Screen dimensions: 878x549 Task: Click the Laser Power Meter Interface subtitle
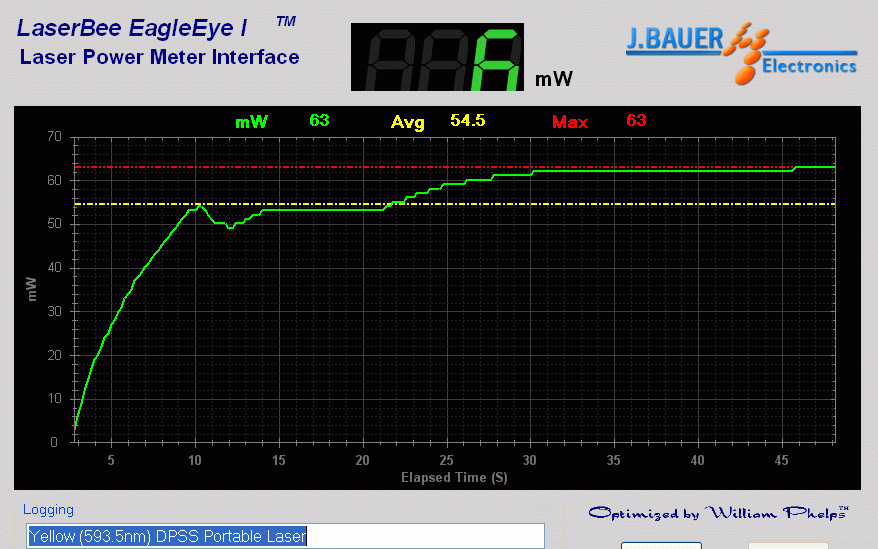tap(159, 57)
